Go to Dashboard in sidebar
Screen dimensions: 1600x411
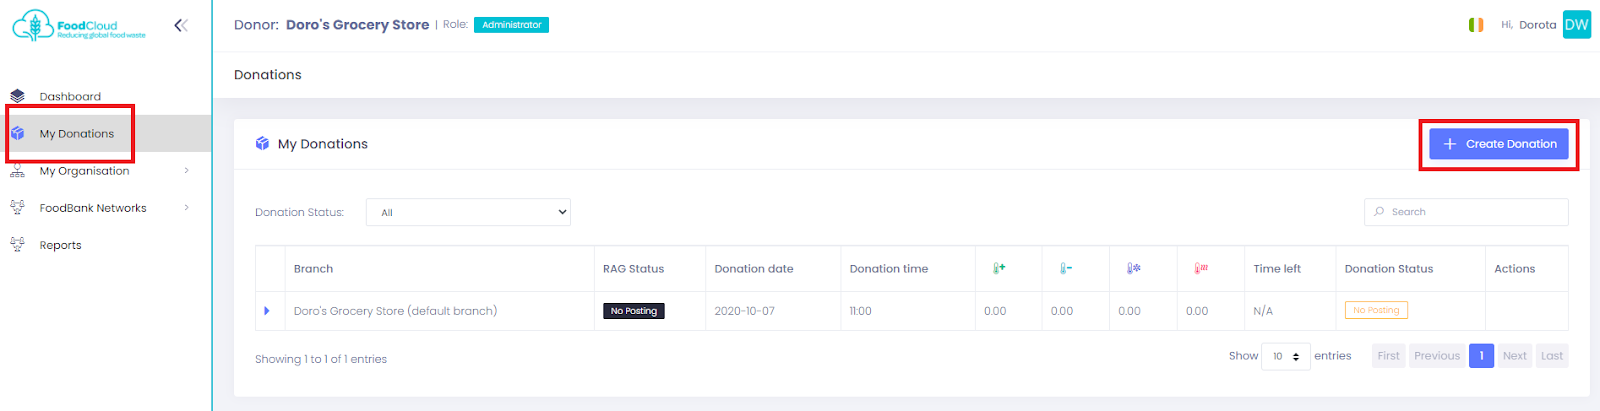[x=70, y=97]
